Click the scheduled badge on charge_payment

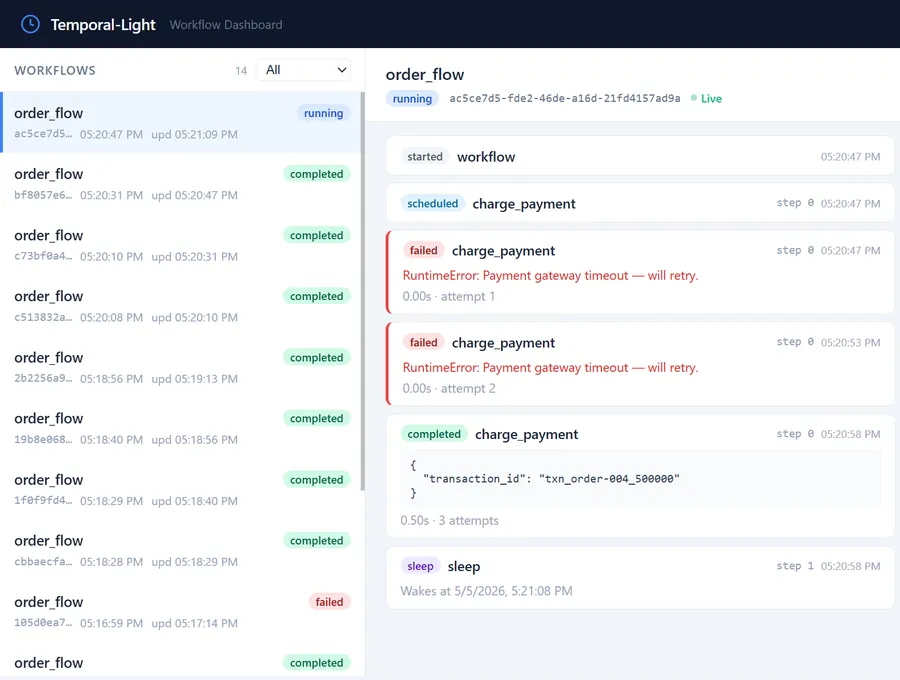pos(433,204)
